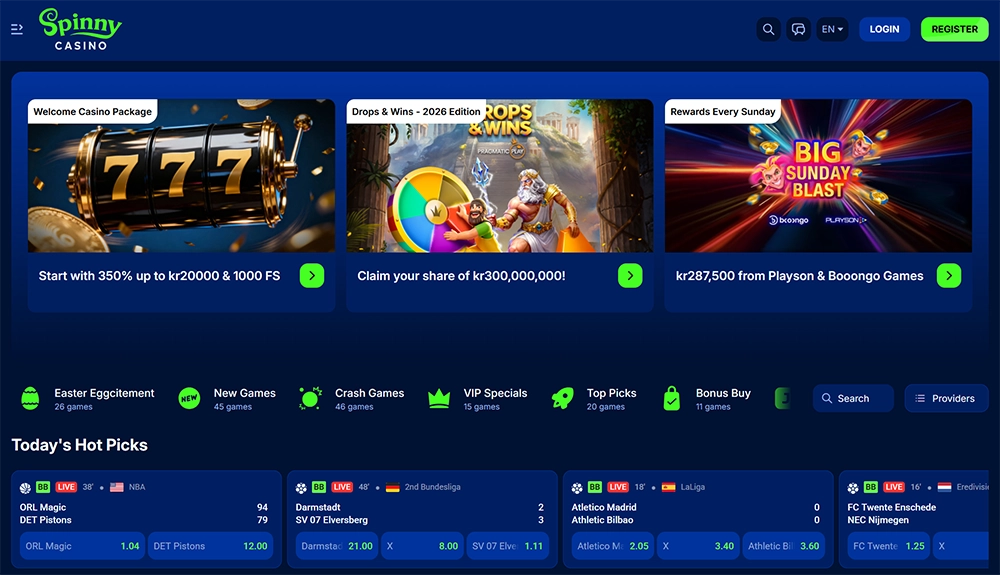The image size is (1000, 575).
Task: Click BB badge on NBA match card
Action: [x=43, y=487]
